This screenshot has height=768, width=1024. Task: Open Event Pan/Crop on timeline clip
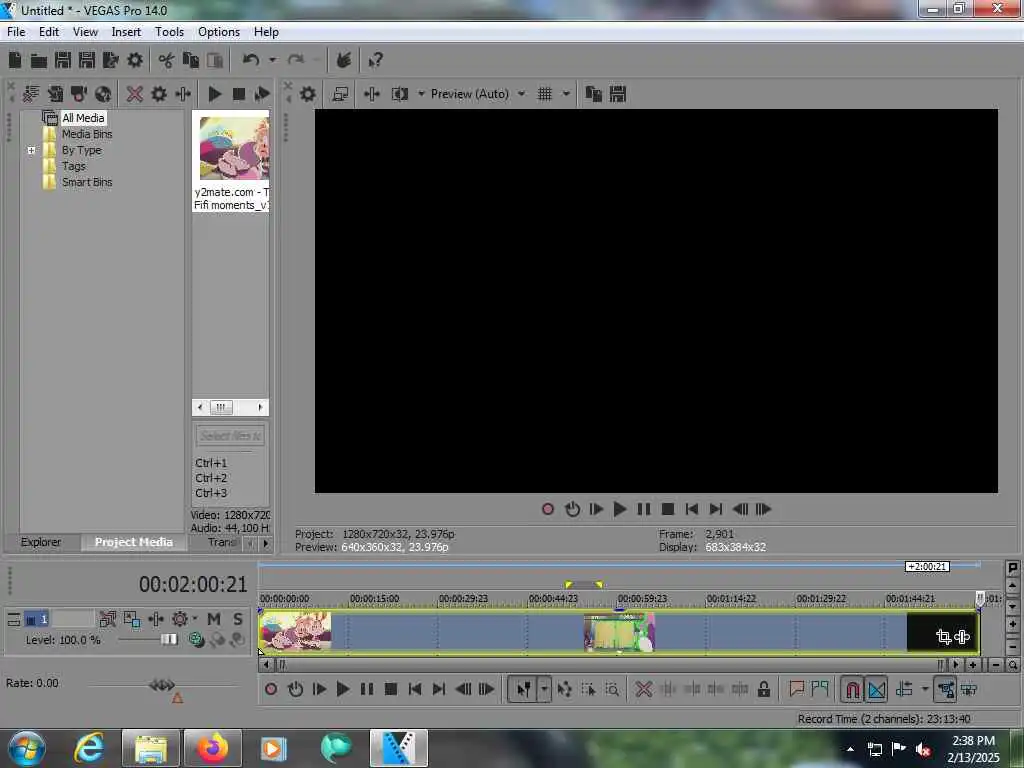(943, 637)
